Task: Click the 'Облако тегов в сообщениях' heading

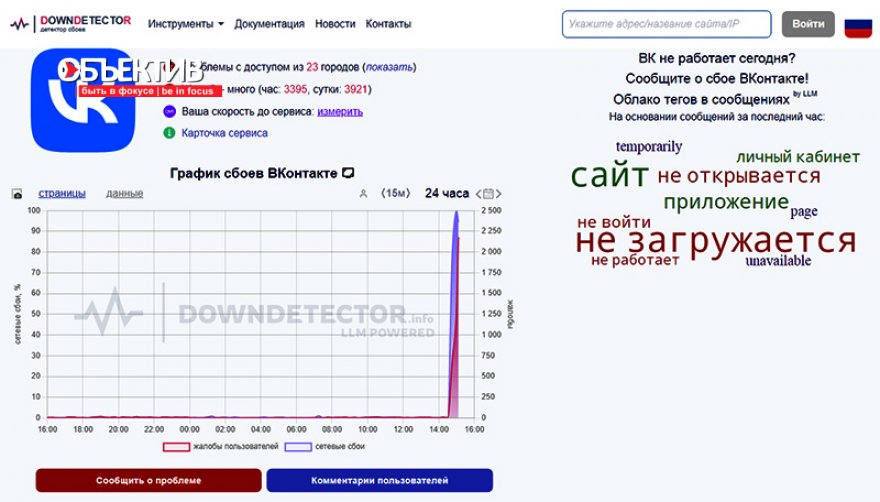Action: (x=702, y=99)
